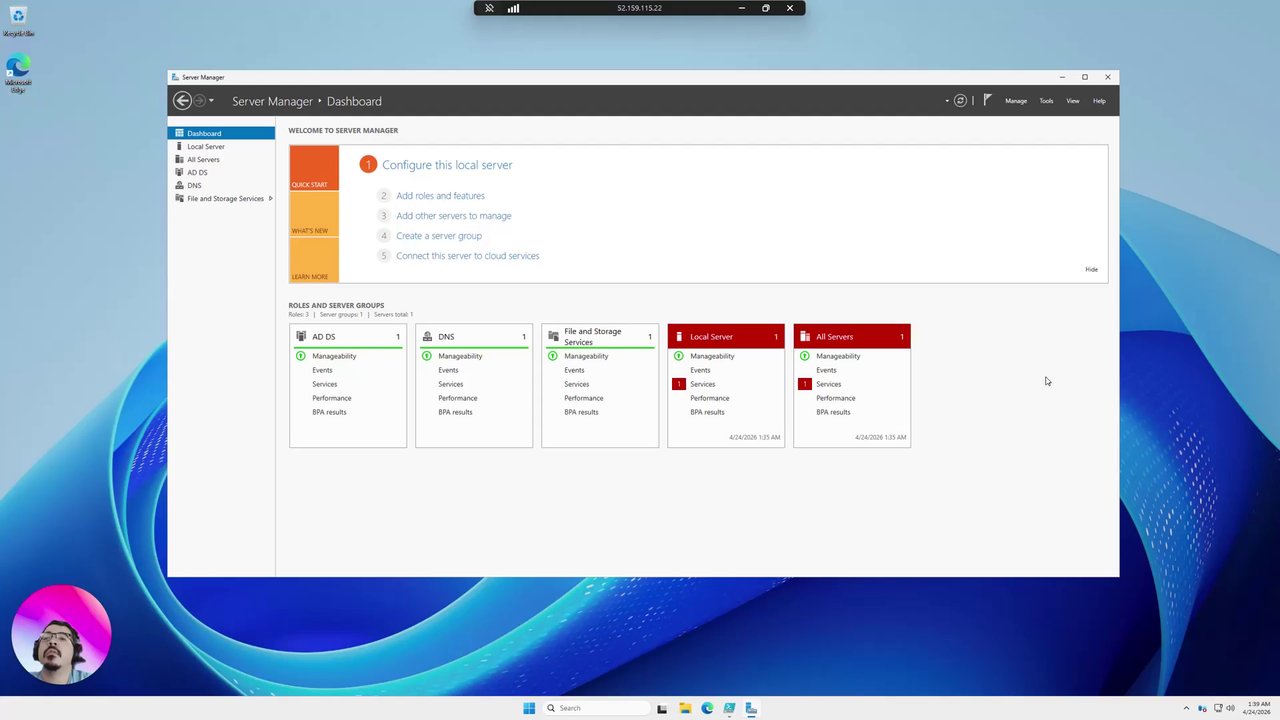Click the remote session connection signal icon
Image resolution: width=1280 pixels, height=720 pixels.
(513, 8)
